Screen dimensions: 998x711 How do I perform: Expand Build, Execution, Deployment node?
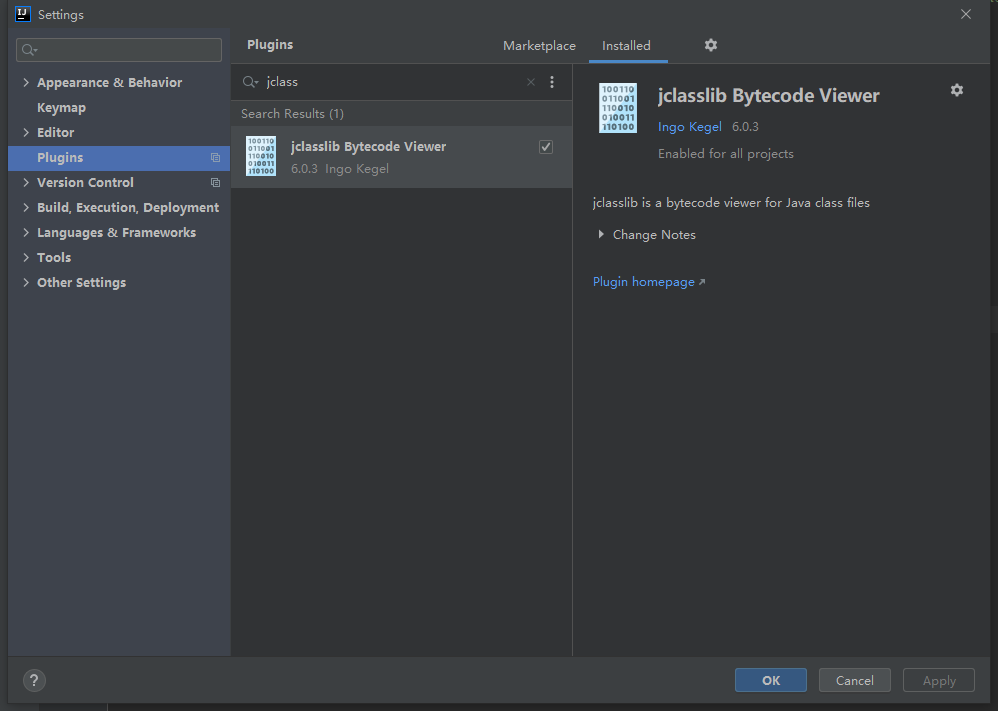[x=26, y=208]
